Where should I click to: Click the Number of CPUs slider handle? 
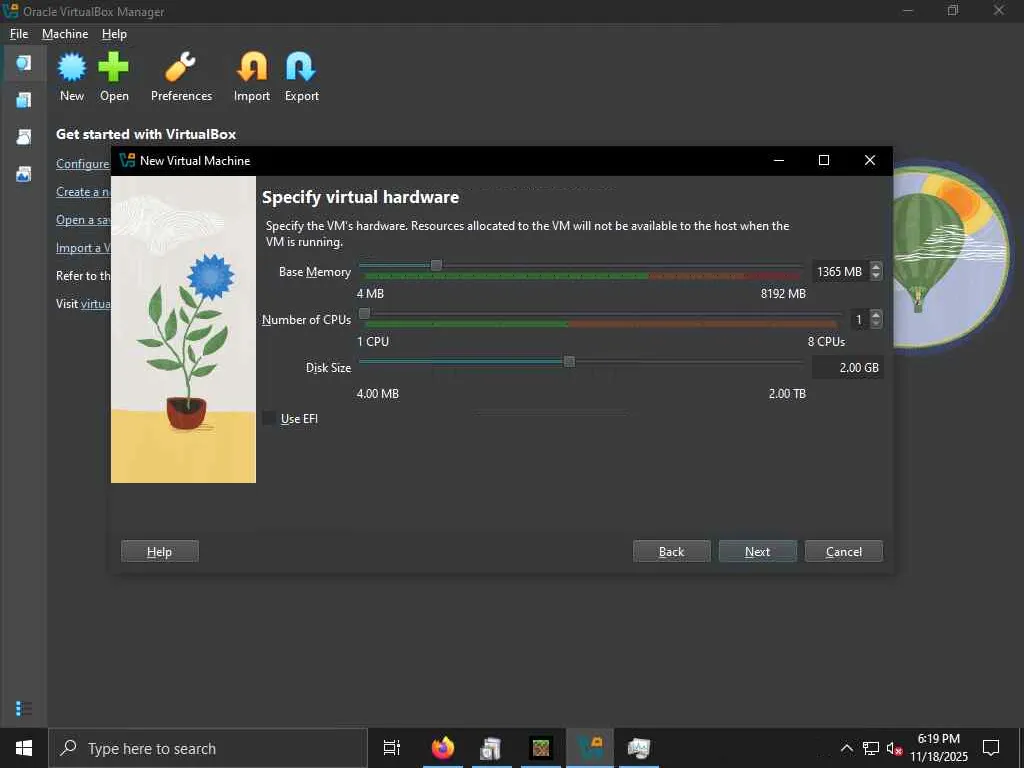coord(364,313)
